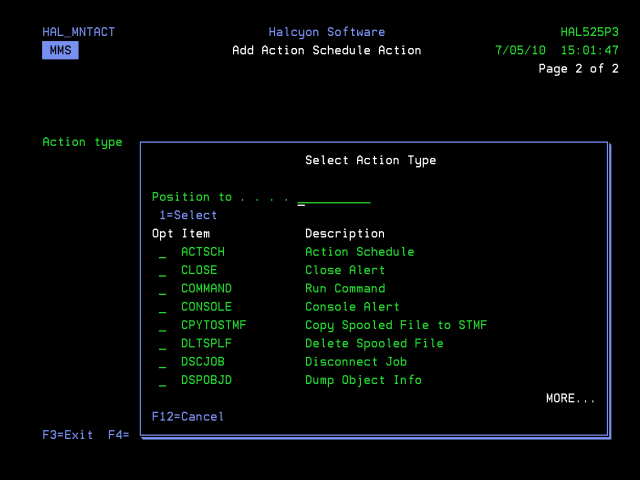640x480 pixels.
Task: Select the Run Command description
Action: 345,289
